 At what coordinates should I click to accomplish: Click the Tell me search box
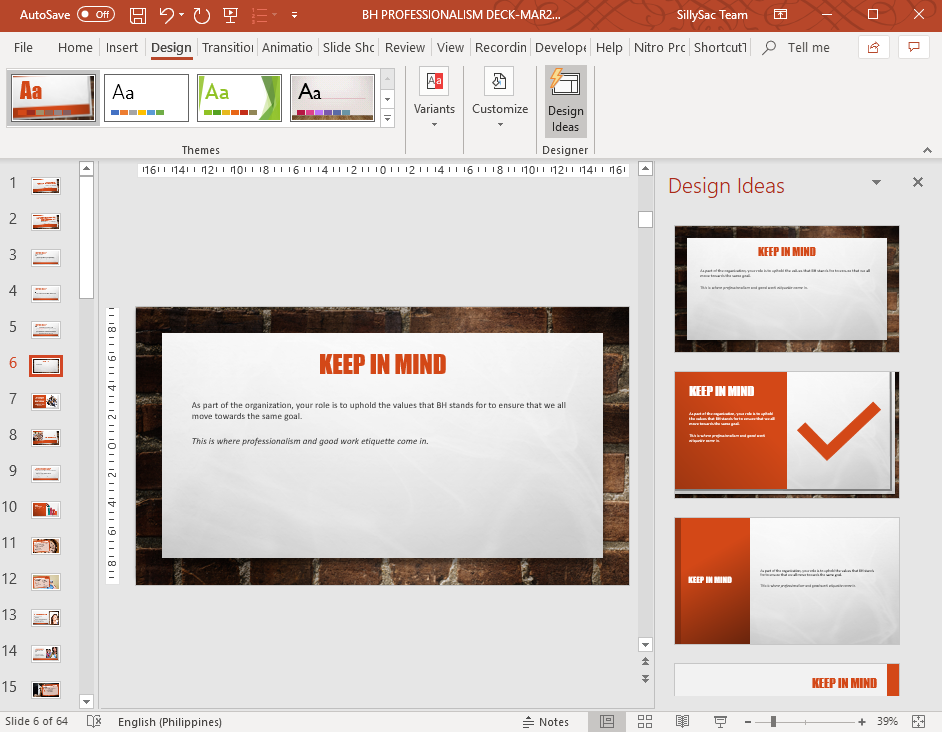(797, 47)
